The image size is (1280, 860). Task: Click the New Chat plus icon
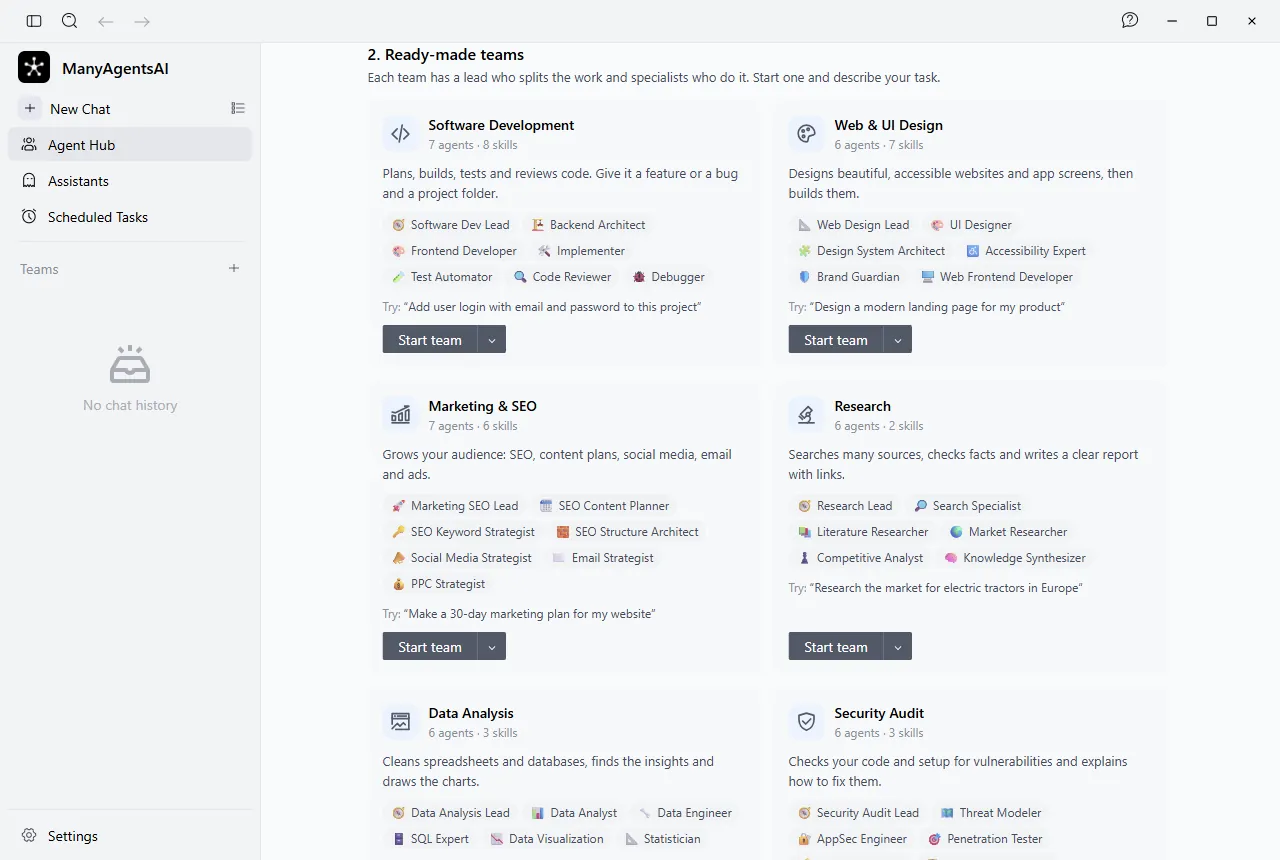(x=30, y=108)
